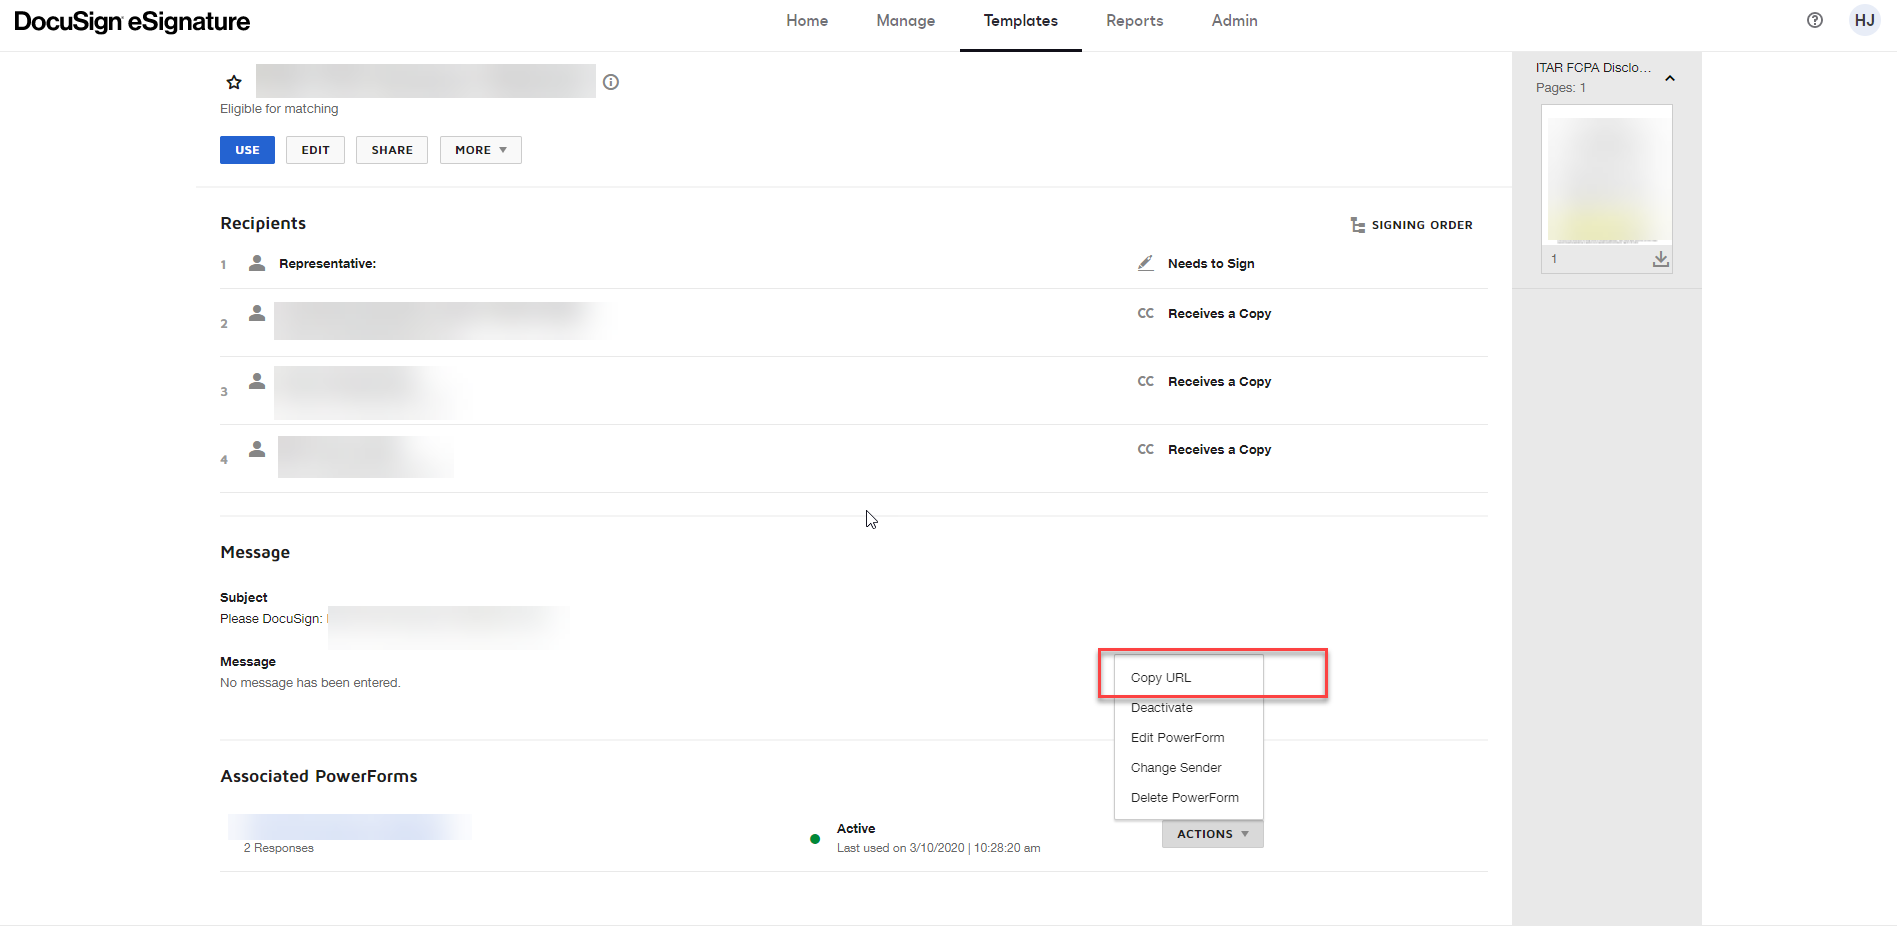Click the 'Pages: 1' label
The height and width of the screenshot is (932, 1897).
[x=1561, y=88]
